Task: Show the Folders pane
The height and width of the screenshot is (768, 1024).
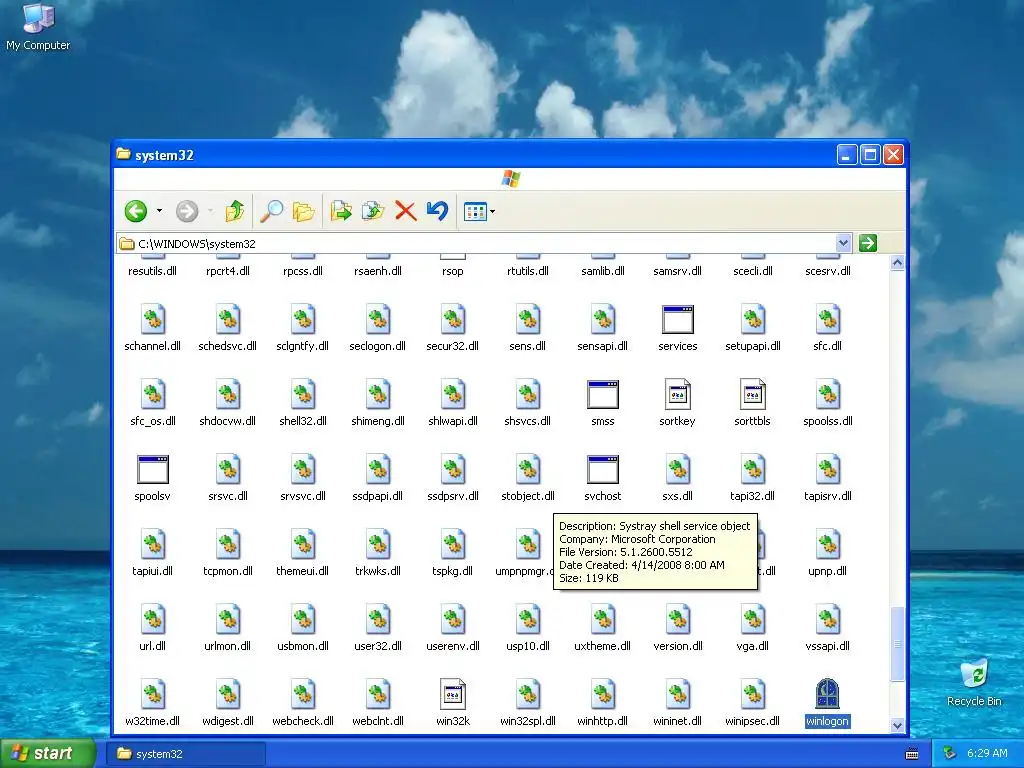Action: click(x=303, y=211)
